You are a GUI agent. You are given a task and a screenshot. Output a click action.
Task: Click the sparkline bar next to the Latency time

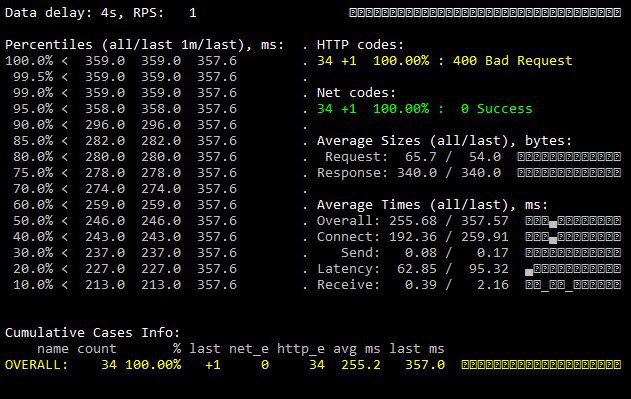click(x=573, y=269)
